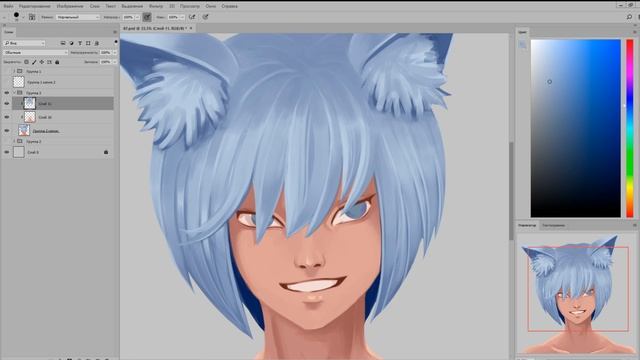
Task: Open the Layers panel flyout menu
Action: pos(115,32)
